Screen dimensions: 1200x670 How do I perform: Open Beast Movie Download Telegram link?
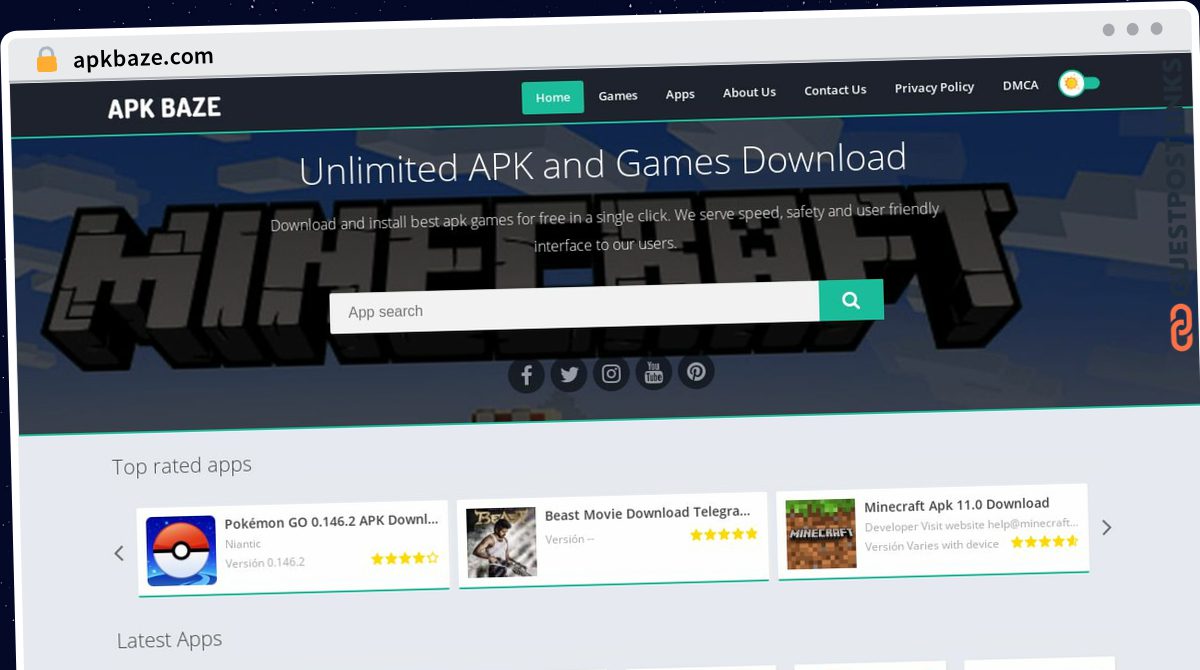[x=647, y=514]
